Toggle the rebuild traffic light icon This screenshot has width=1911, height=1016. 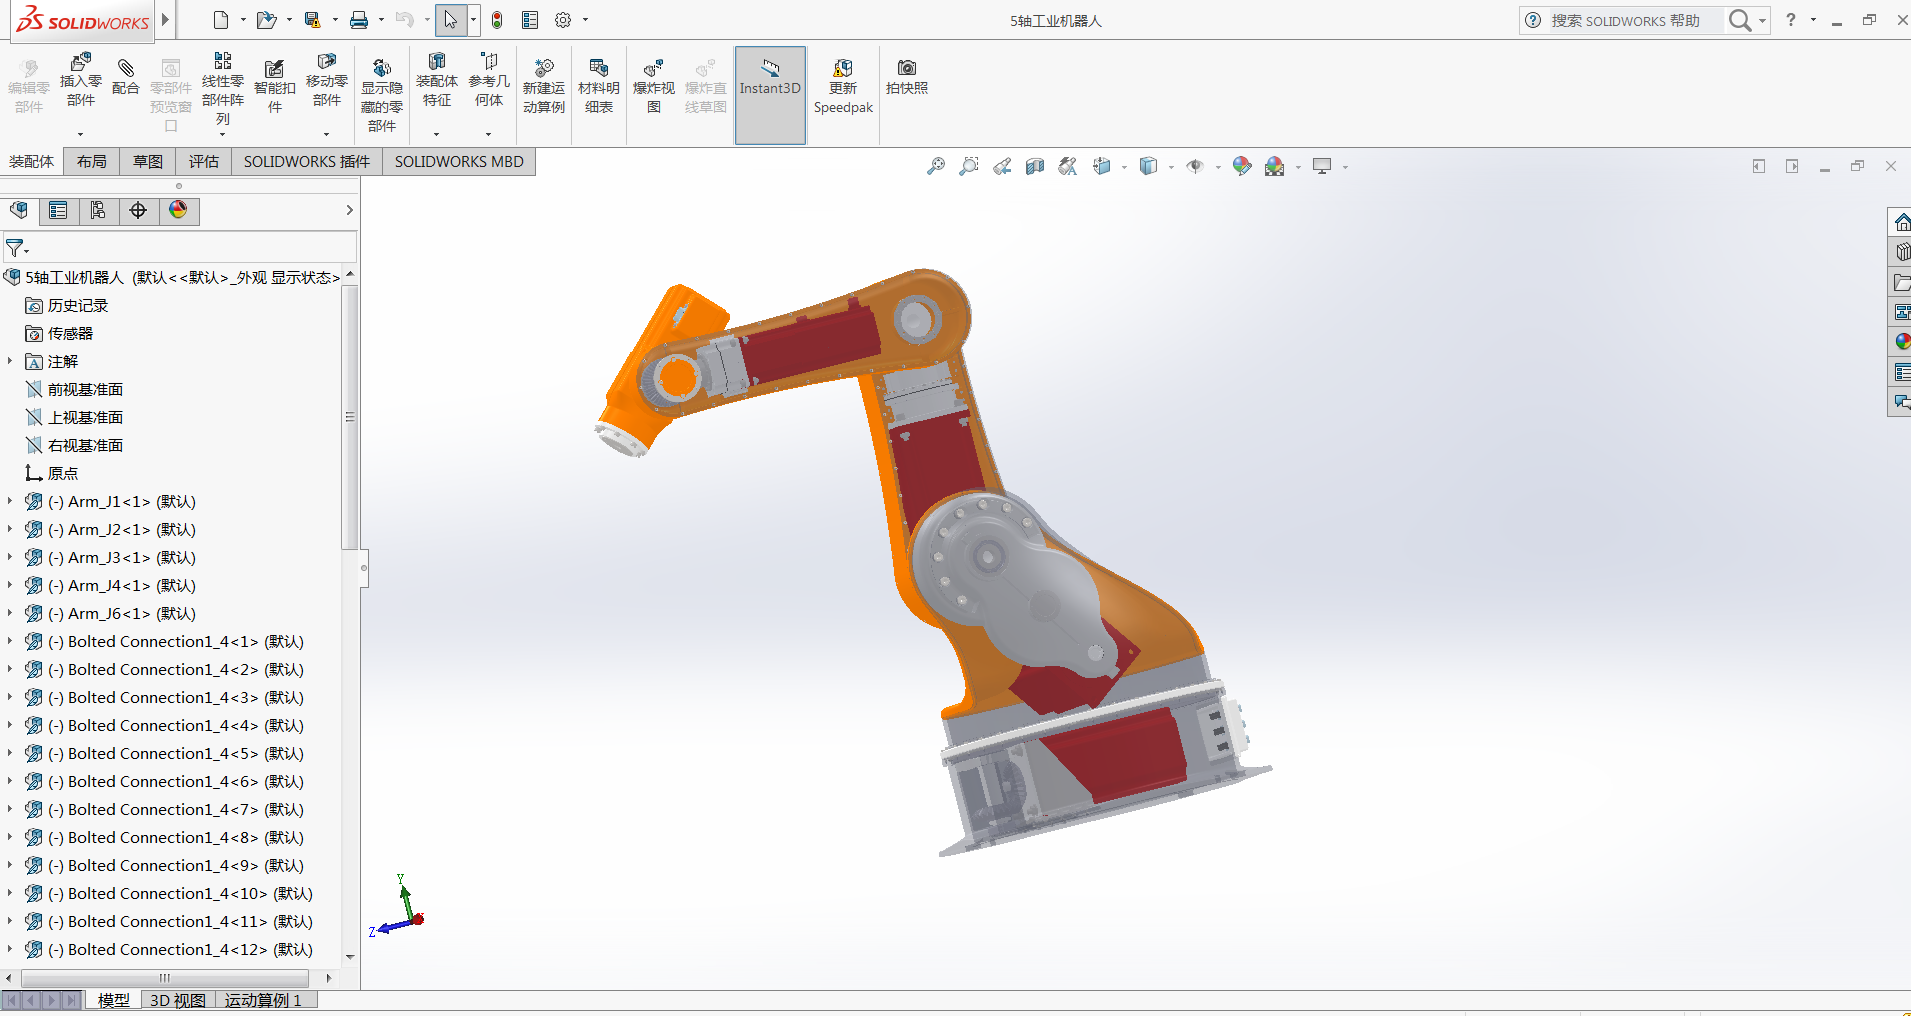click(497, 20)
